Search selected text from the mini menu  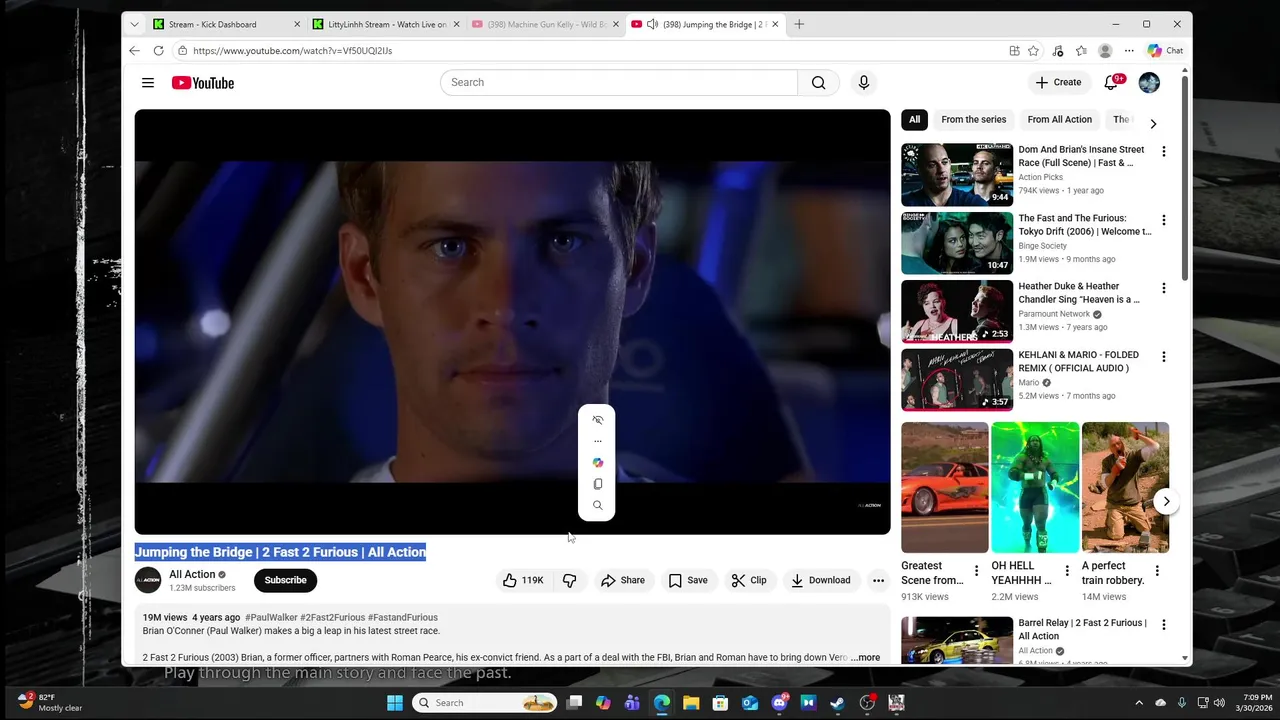597,506
